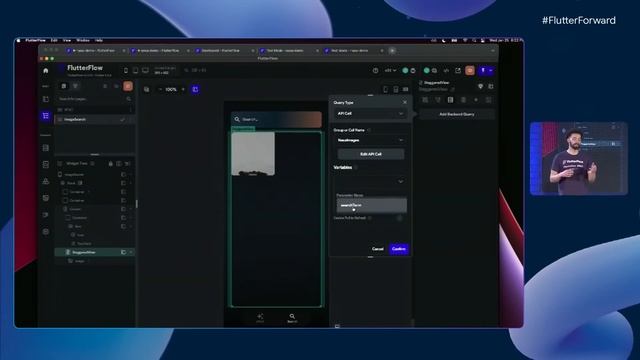Zoom in the canvas with plus
The image size is (640, 360).
[x=183, y=89]
